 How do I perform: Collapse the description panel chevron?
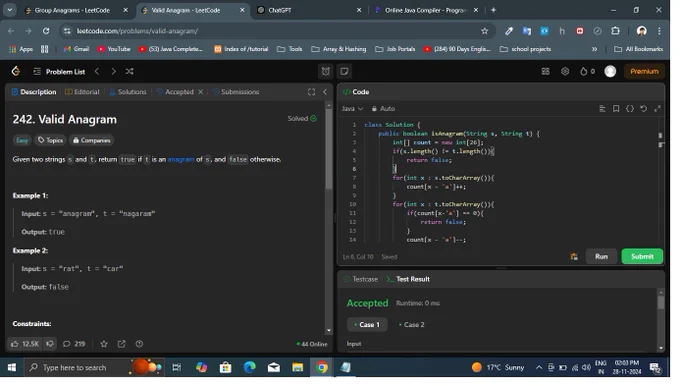pyautogui.click(x=325, y=92)
